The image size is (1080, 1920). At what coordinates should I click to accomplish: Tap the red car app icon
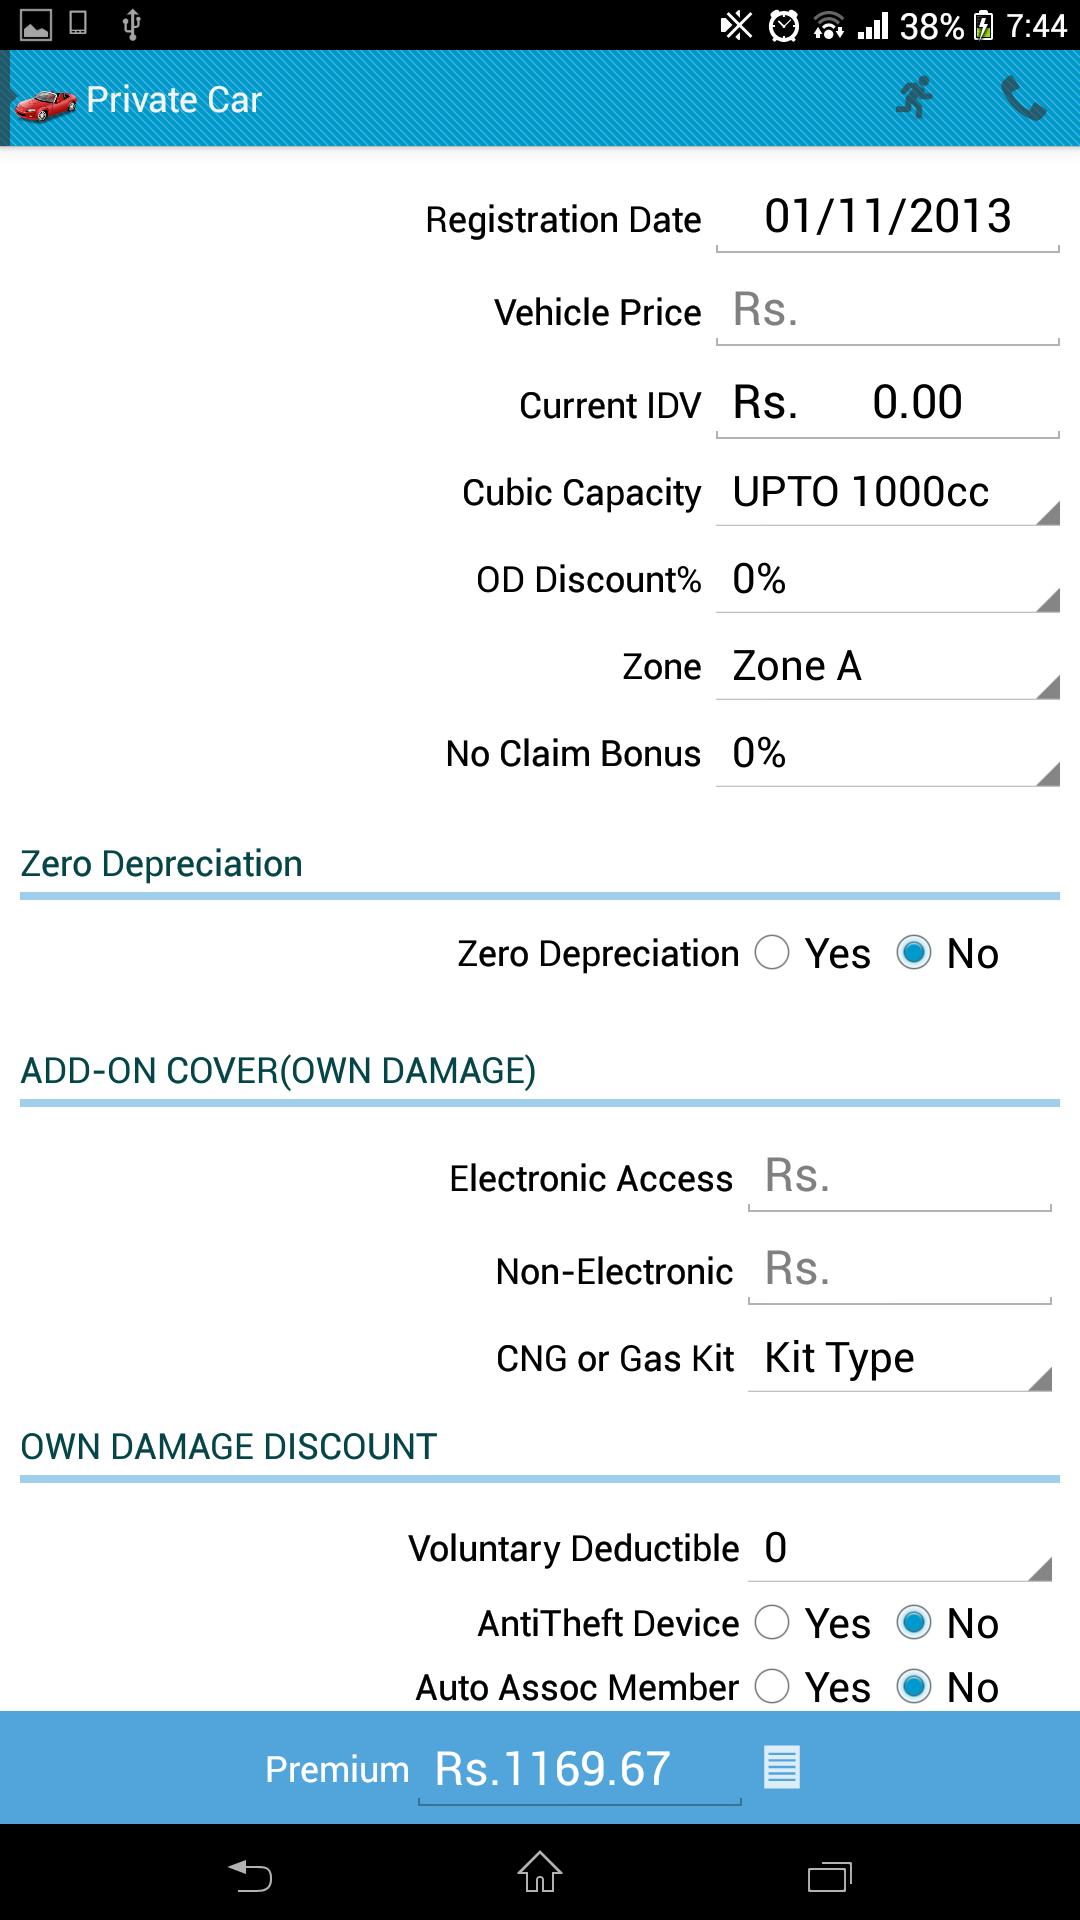[x=46, y=102]
